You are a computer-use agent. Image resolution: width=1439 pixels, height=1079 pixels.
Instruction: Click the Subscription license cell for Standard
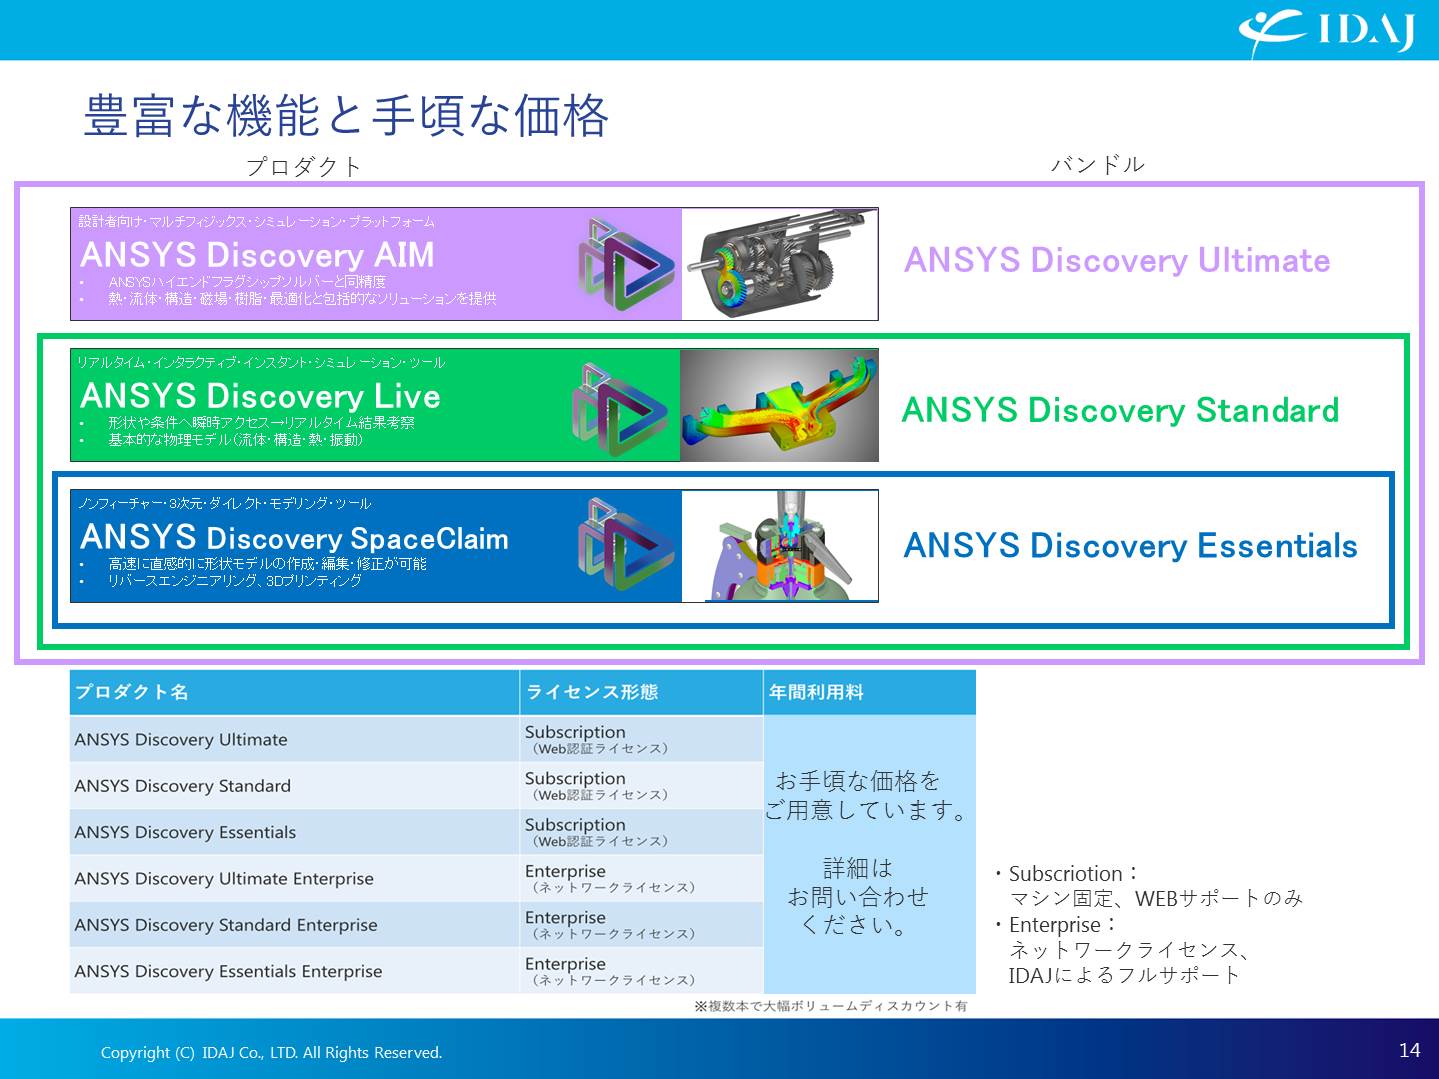[x=641, y=786]
